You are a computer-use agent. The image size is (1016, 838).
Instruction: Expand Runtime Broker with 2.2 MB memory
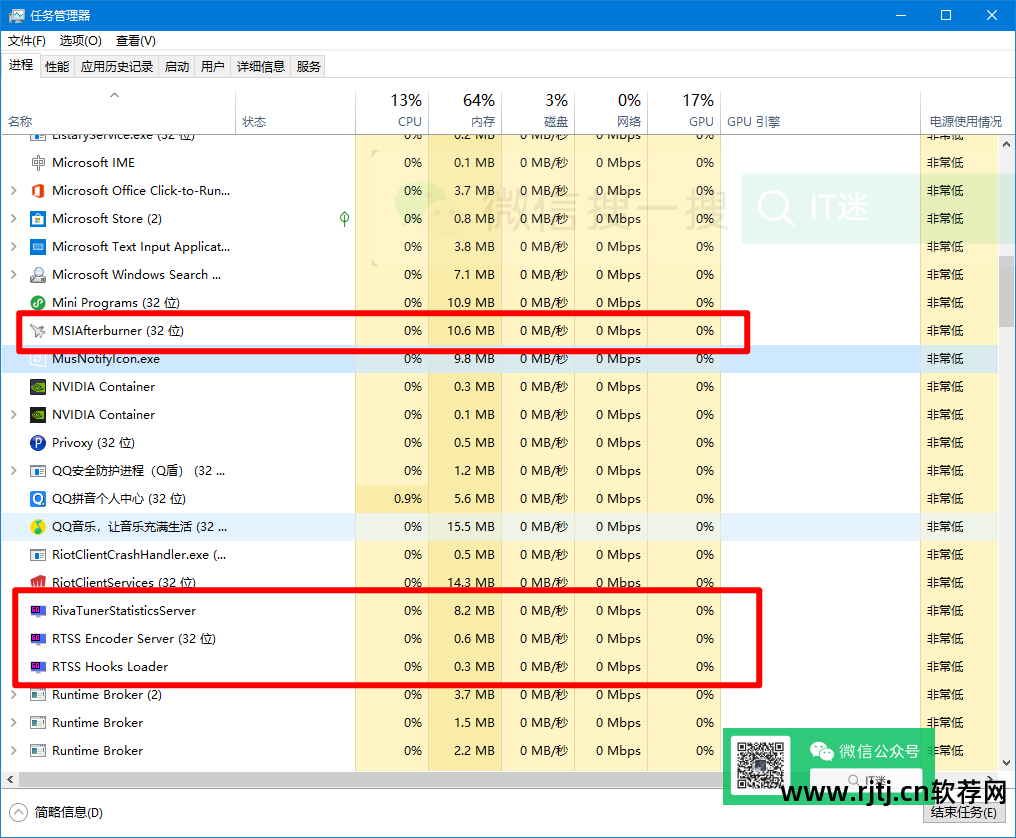click(14, 751)
